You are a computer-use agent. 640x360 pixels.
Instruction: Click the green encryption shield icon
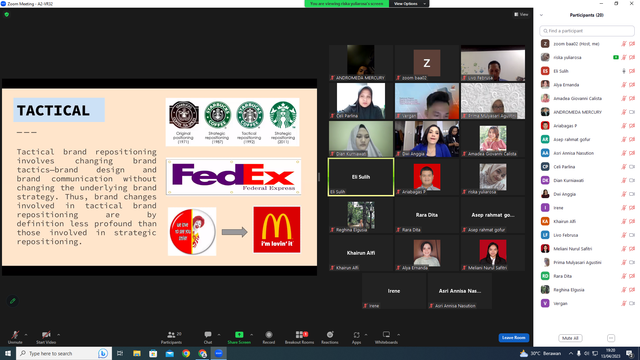click(7, 14)
